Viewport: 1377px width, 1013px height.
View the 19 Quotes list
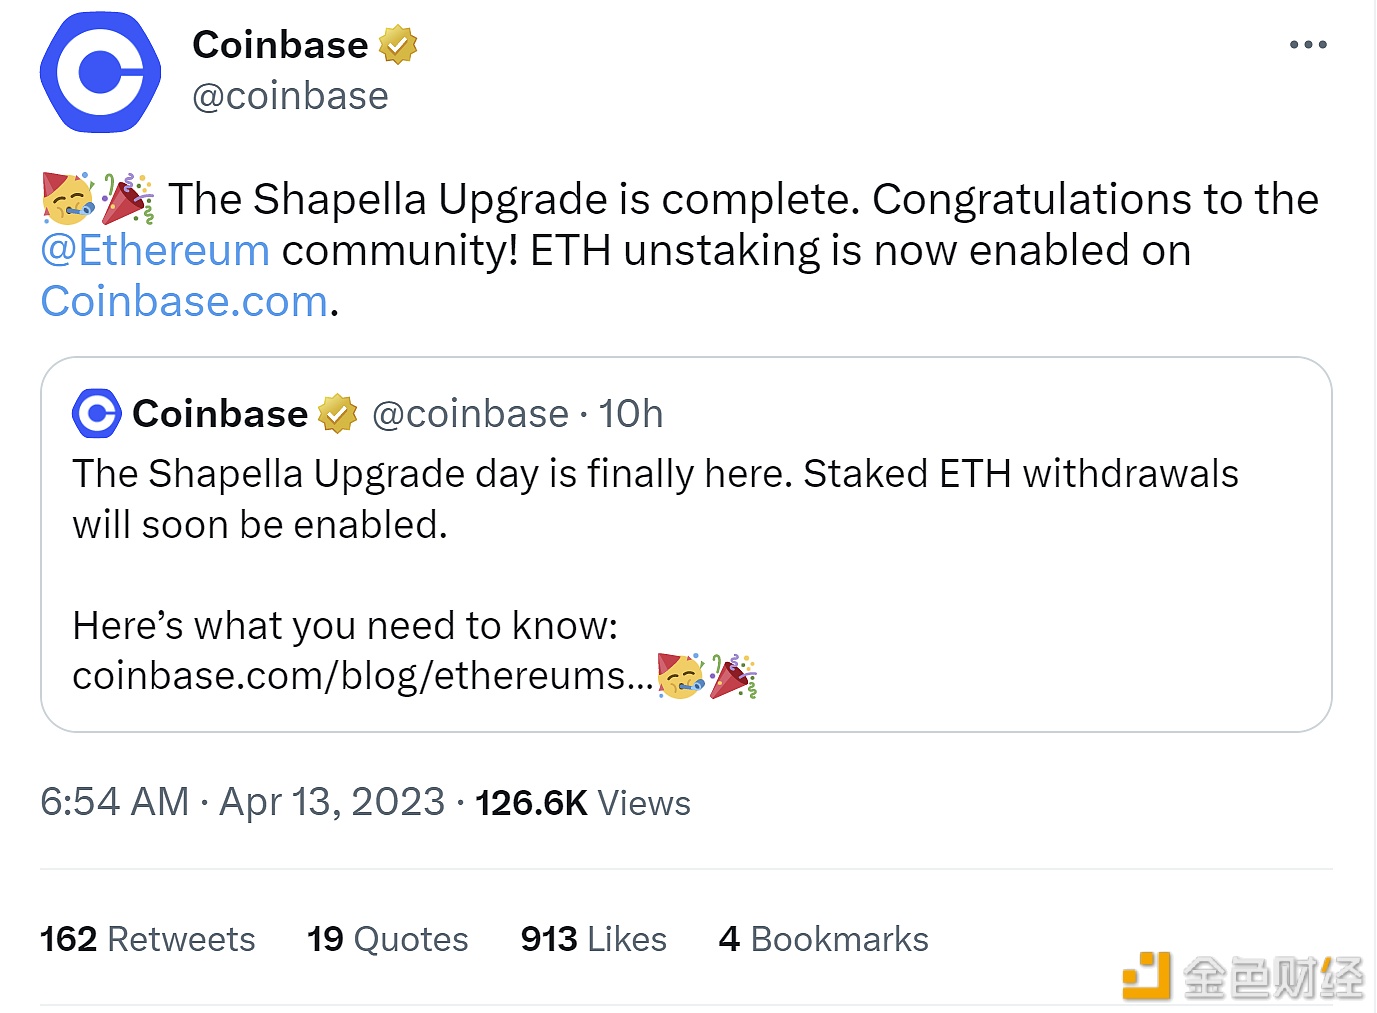point(388,939)
